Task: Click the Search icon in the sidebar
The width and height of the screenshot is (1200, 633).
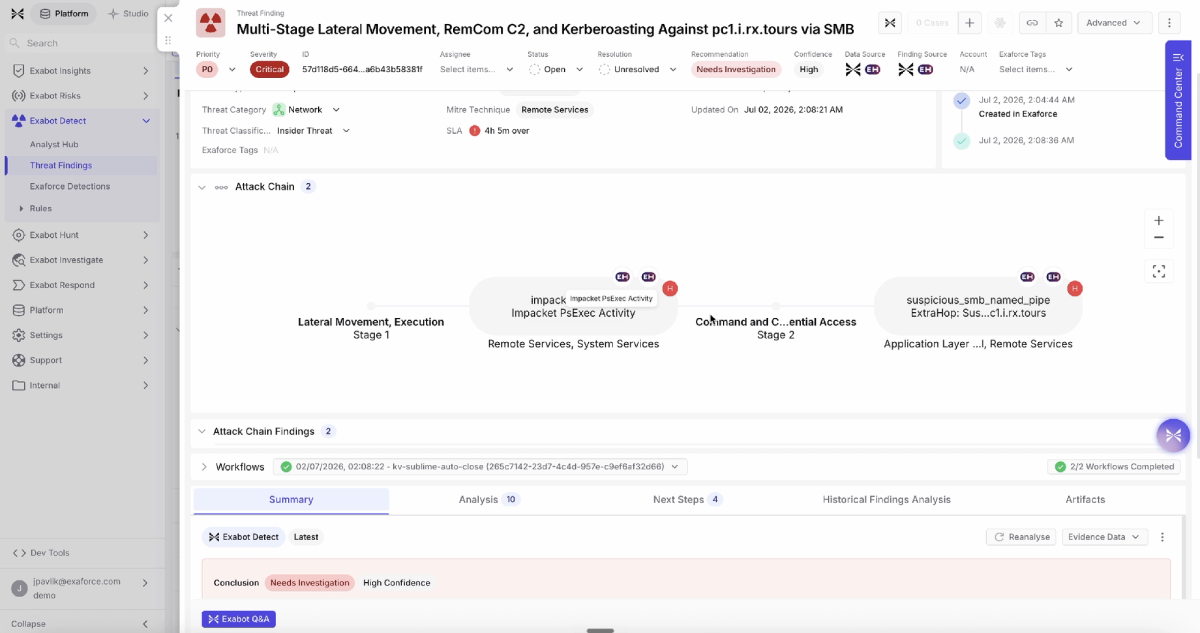Action: pyautogui.click(x=15, y=43)
